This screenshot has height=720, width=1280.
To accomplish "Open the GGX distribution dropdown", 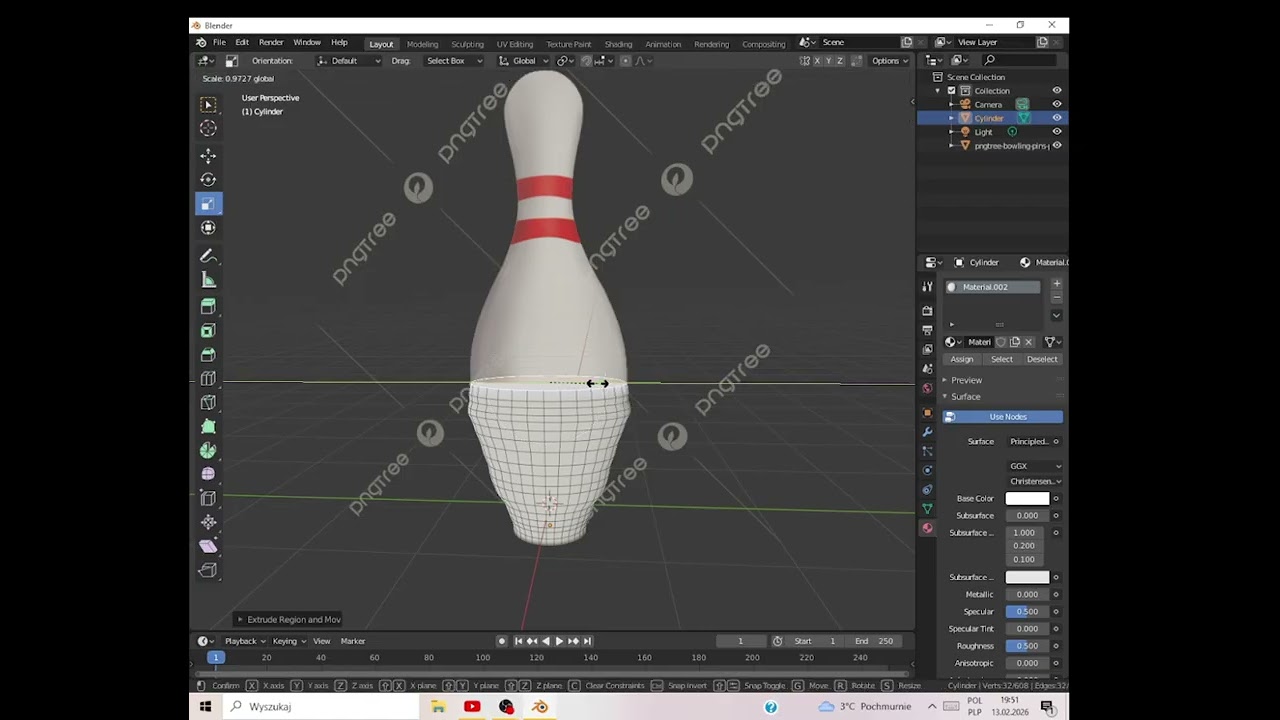I will coord(1035,466).
